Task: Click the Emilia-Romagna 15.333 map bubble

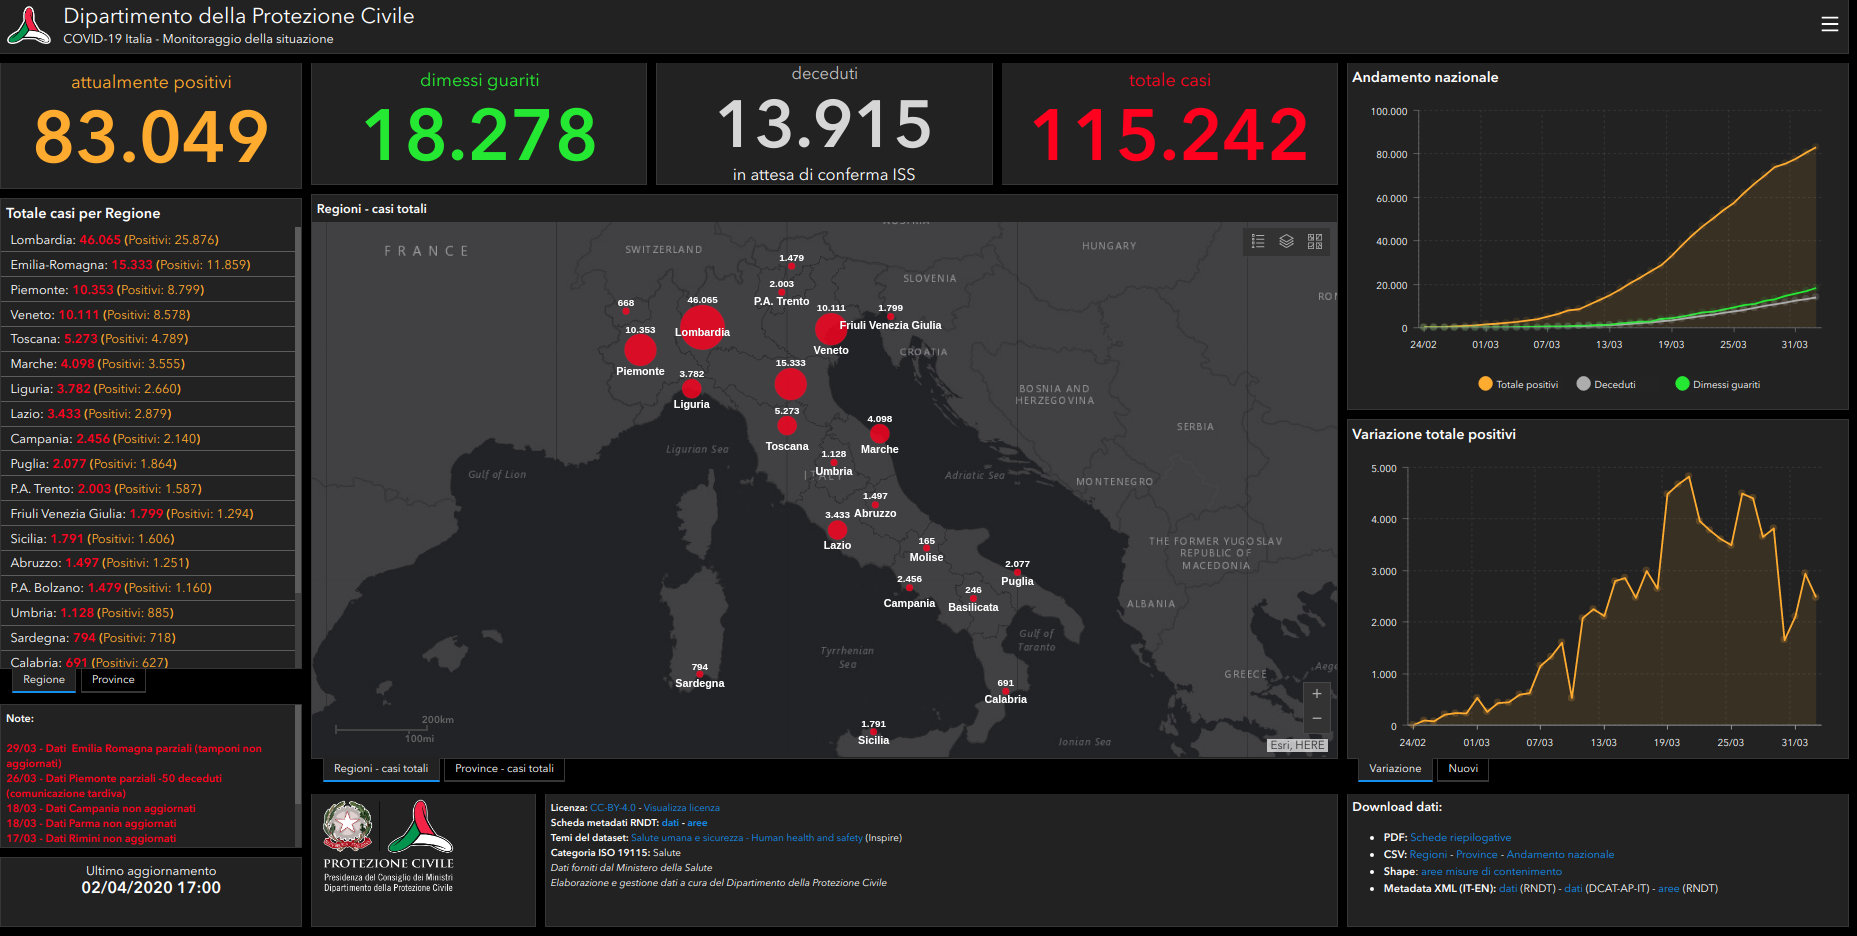Action: 790,383
